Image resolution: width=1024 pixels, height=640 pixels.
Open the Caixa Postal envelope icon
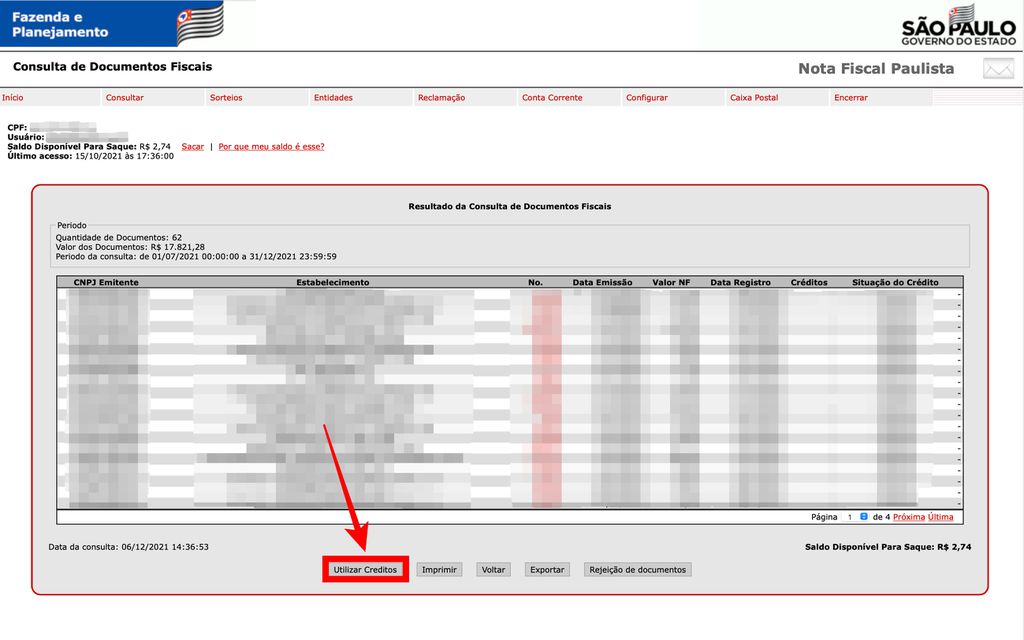click(999, 69)
